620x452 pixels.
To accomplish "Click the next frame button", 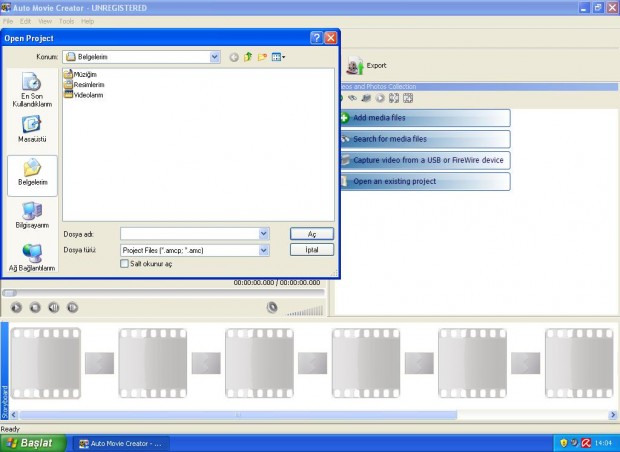I will (x=72, y=307).
